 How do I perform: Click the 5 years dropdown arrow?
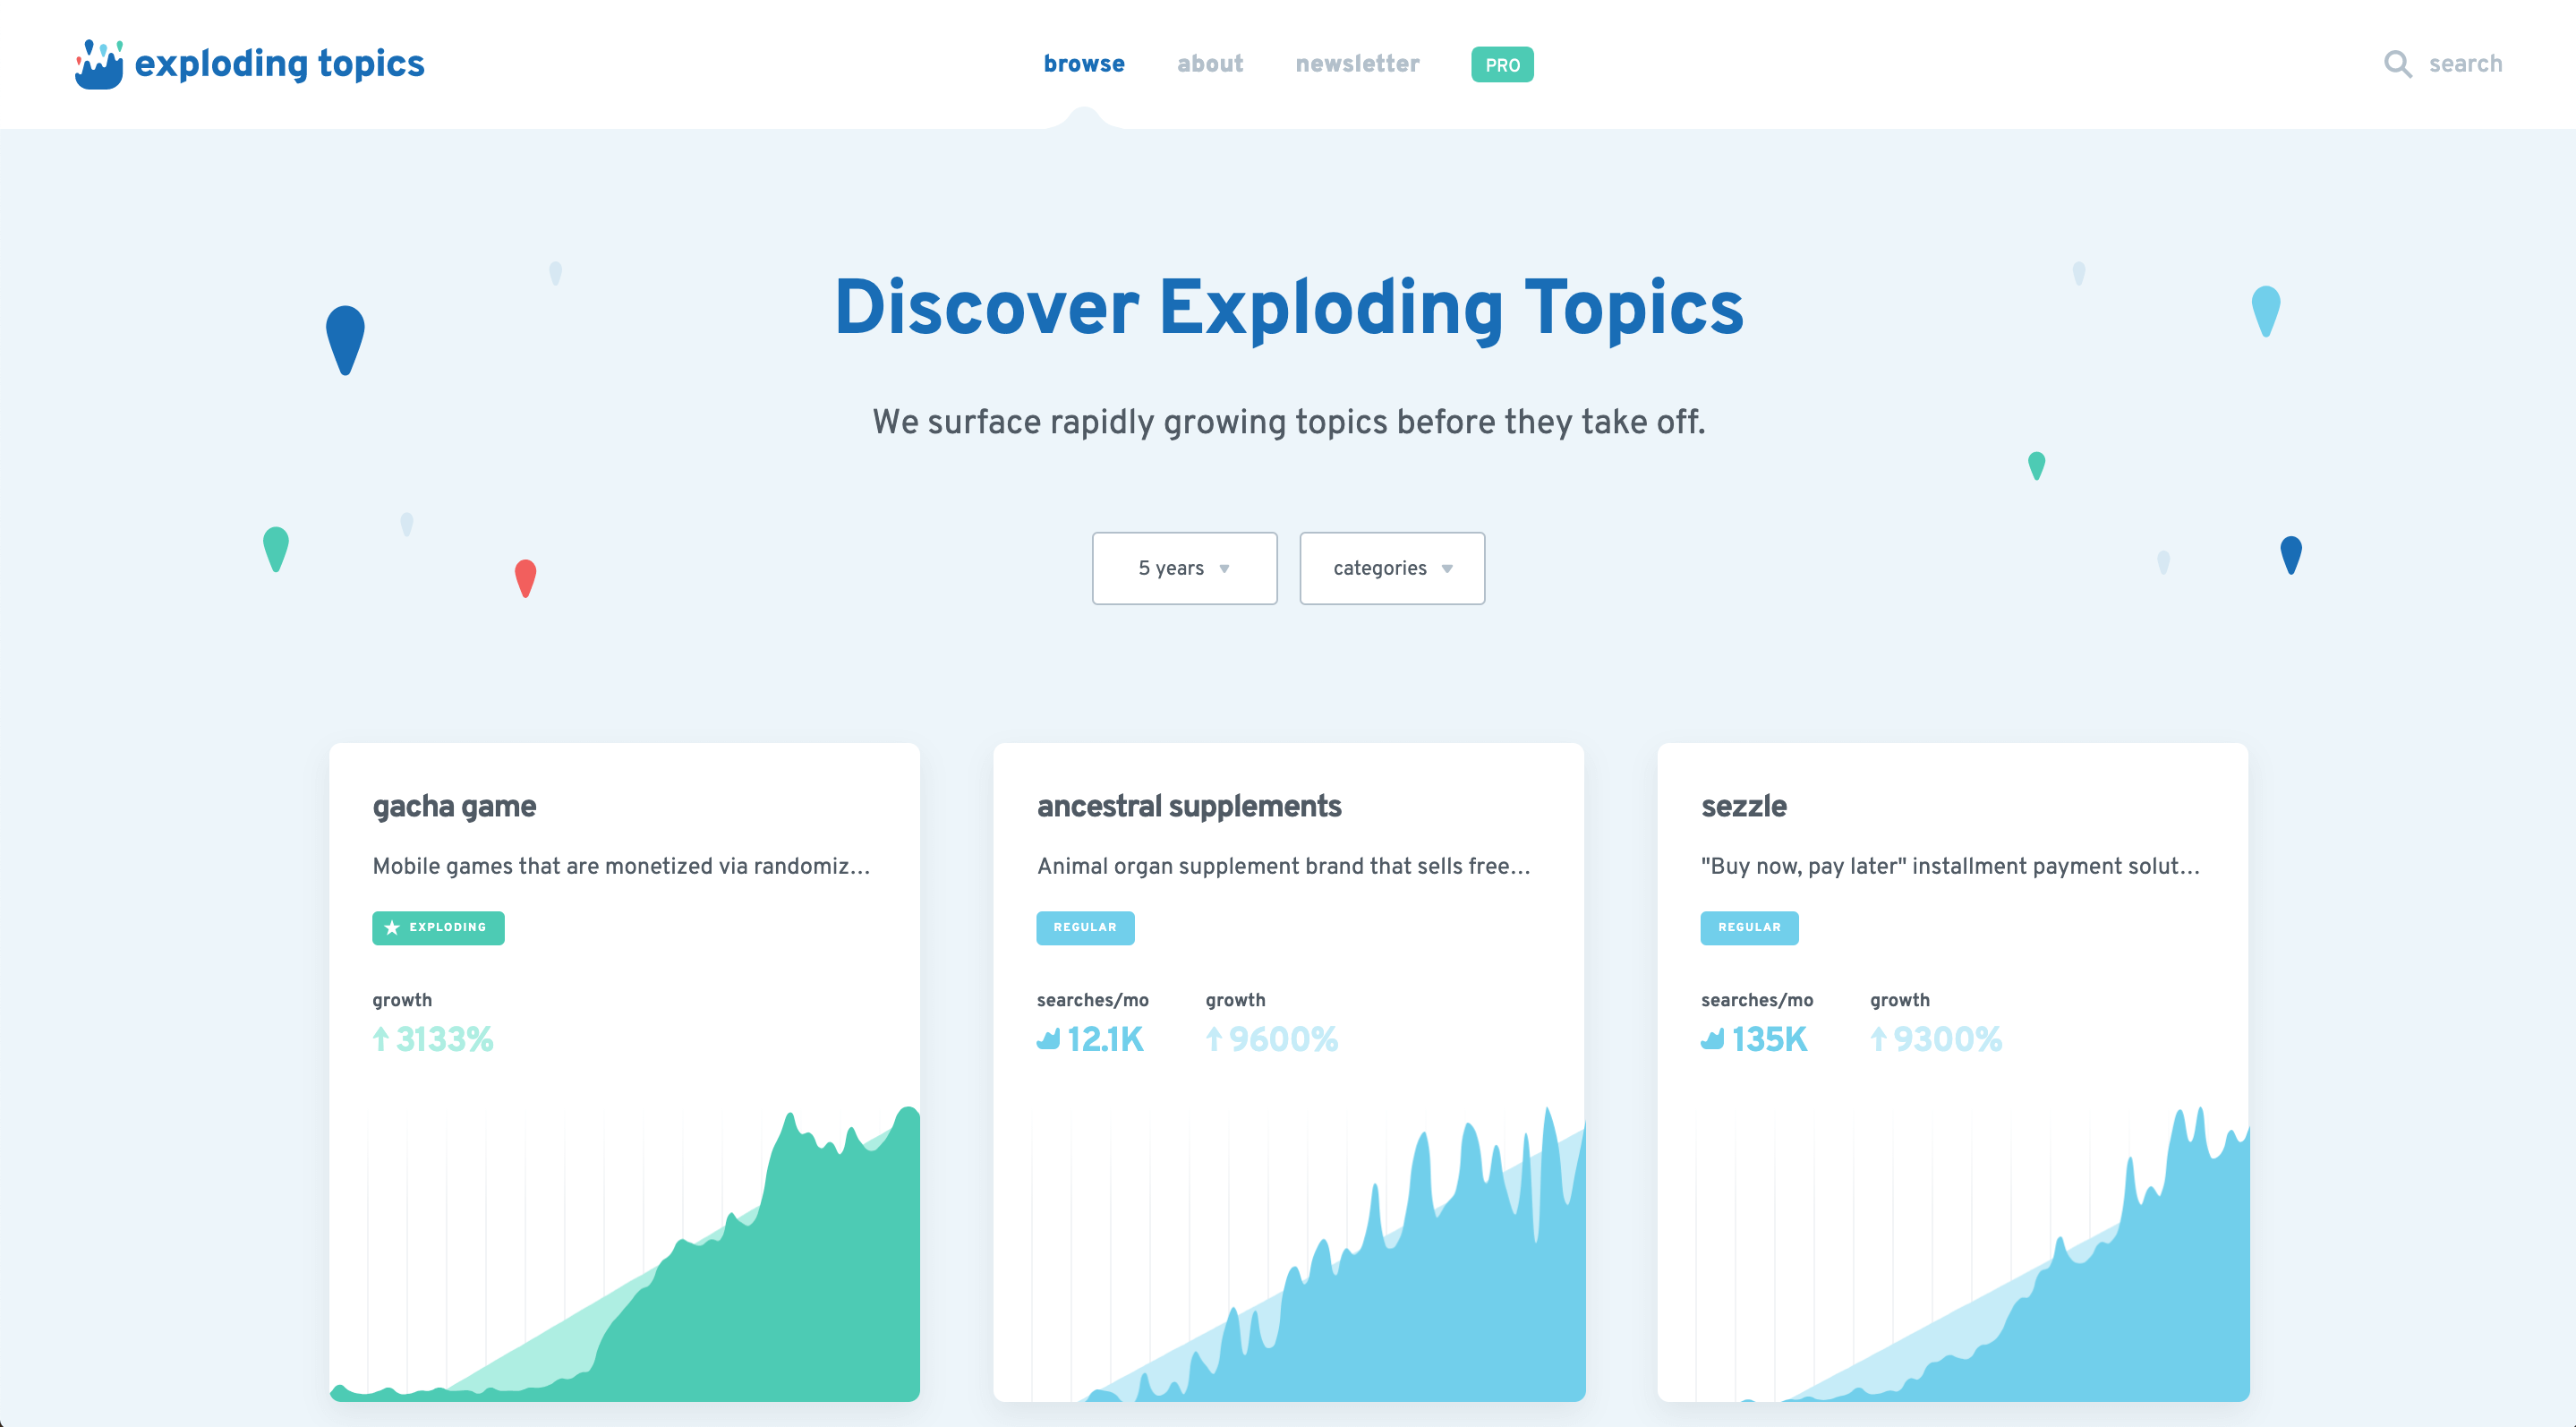[1224, 569]
